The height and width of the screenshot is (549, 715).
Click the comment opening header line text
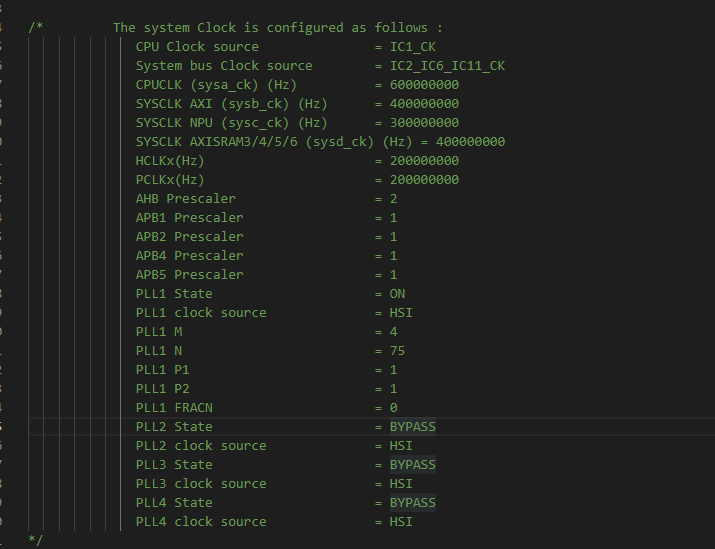click(278, 28)
